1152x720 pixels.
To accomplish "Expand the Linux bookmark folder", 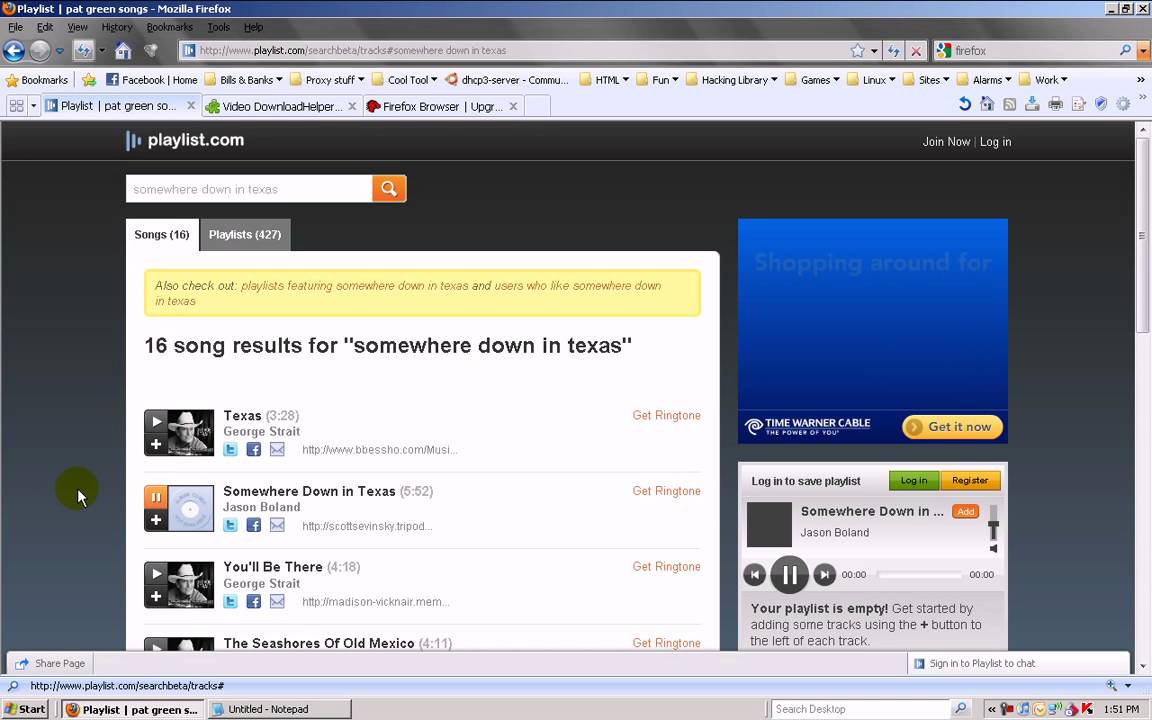I will [x=871, y=80].
